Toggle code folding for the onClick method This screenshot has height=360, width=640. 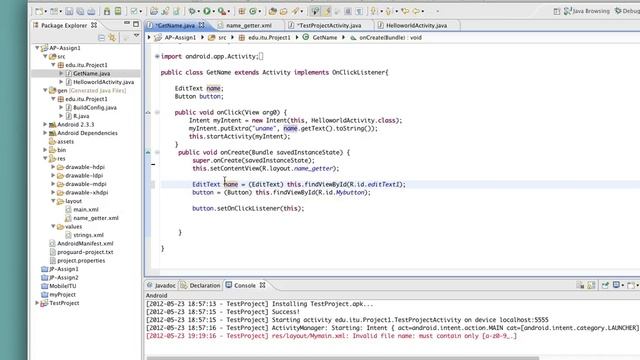pos(157,112)
